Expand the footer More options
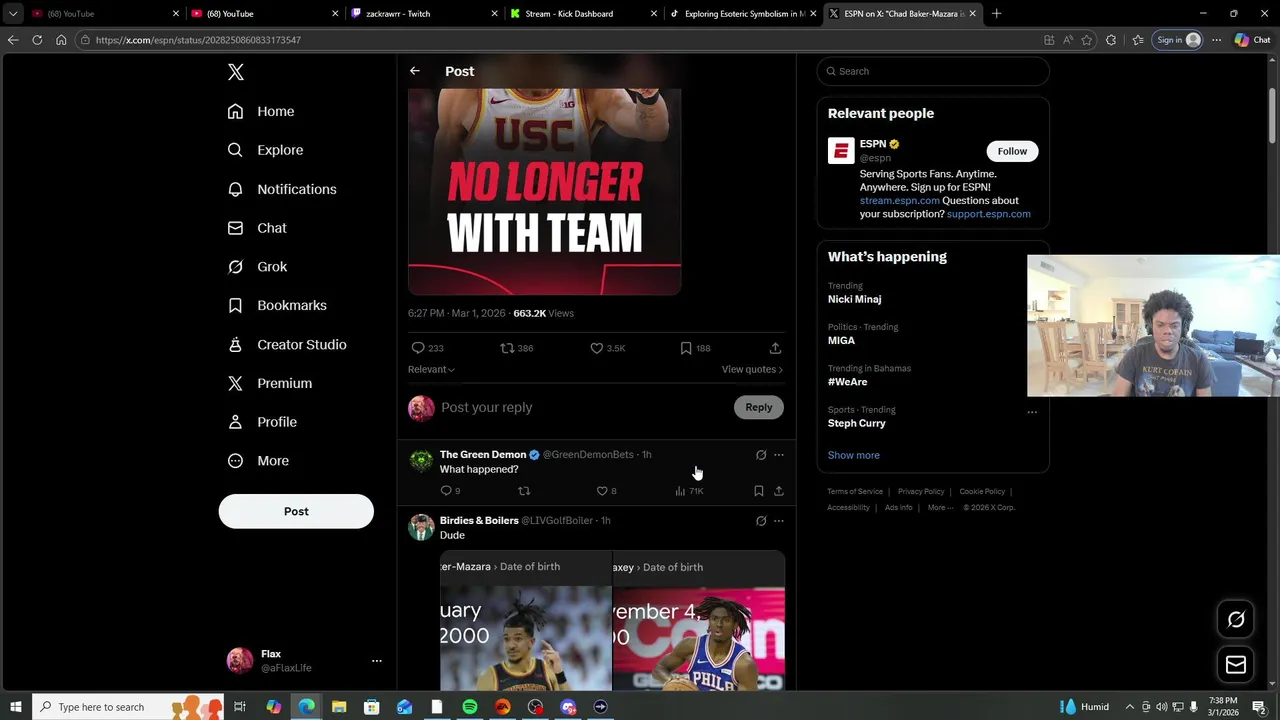The width and height of the screenshot is (1280, 720). pos(941,508)
